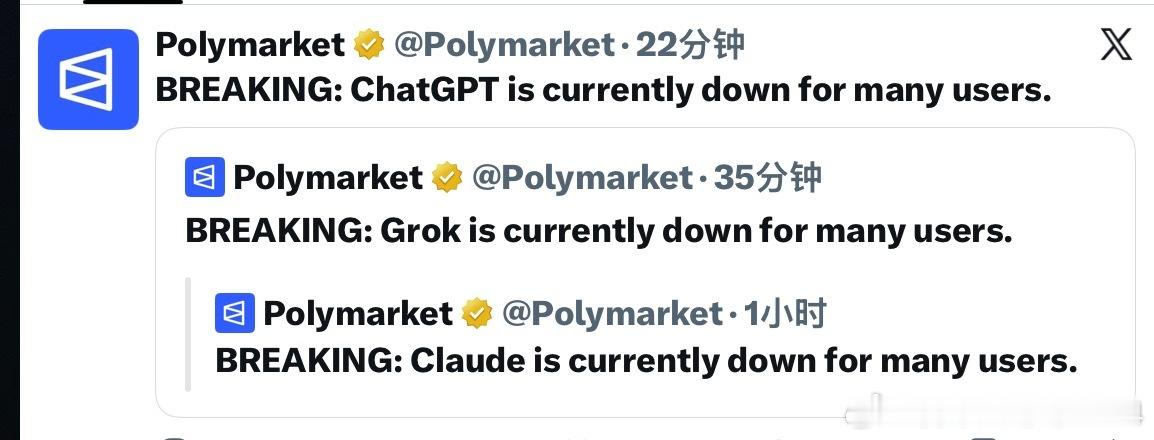
Task: Open the 1小时 timestamp
Action: 785,313
